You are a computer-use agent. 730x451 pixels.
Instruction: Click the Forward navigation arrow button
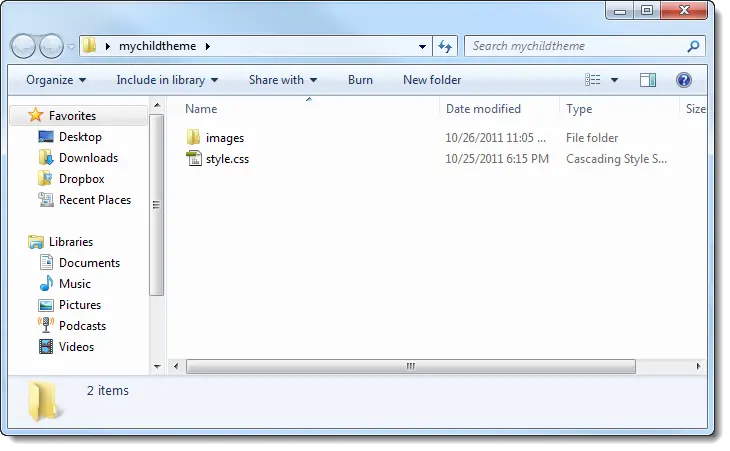(51, 46)
